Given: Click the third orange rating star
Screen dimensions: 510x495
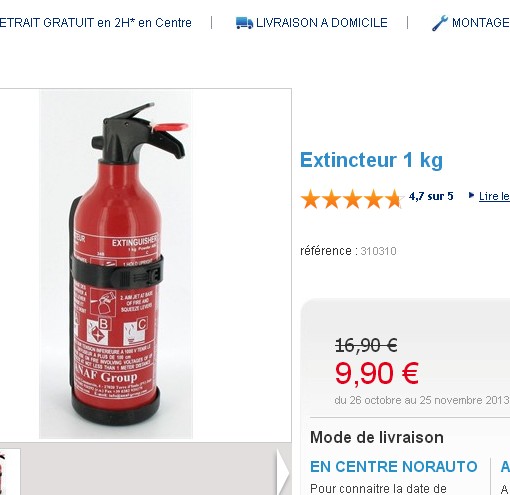Looking at the screenshot, I should [x=352, y=199].
